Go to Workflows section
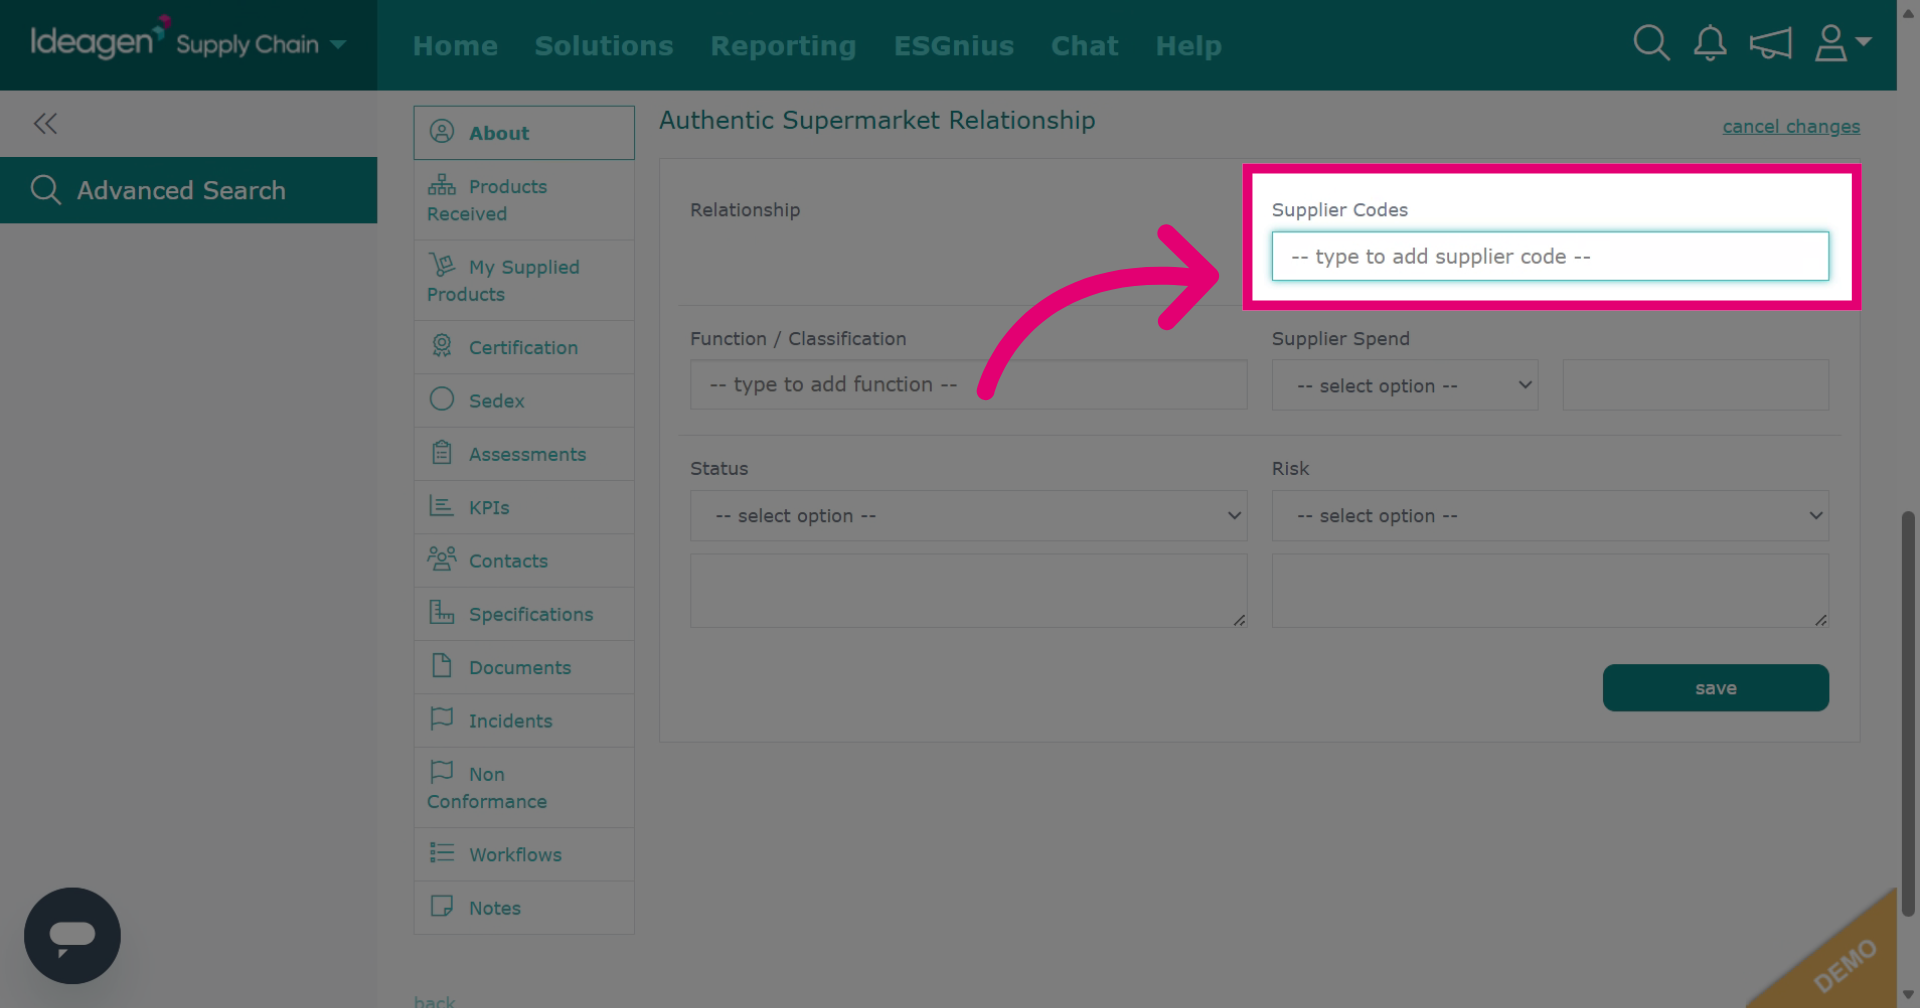This screenshot has width=1920, height=1008. 524,854
